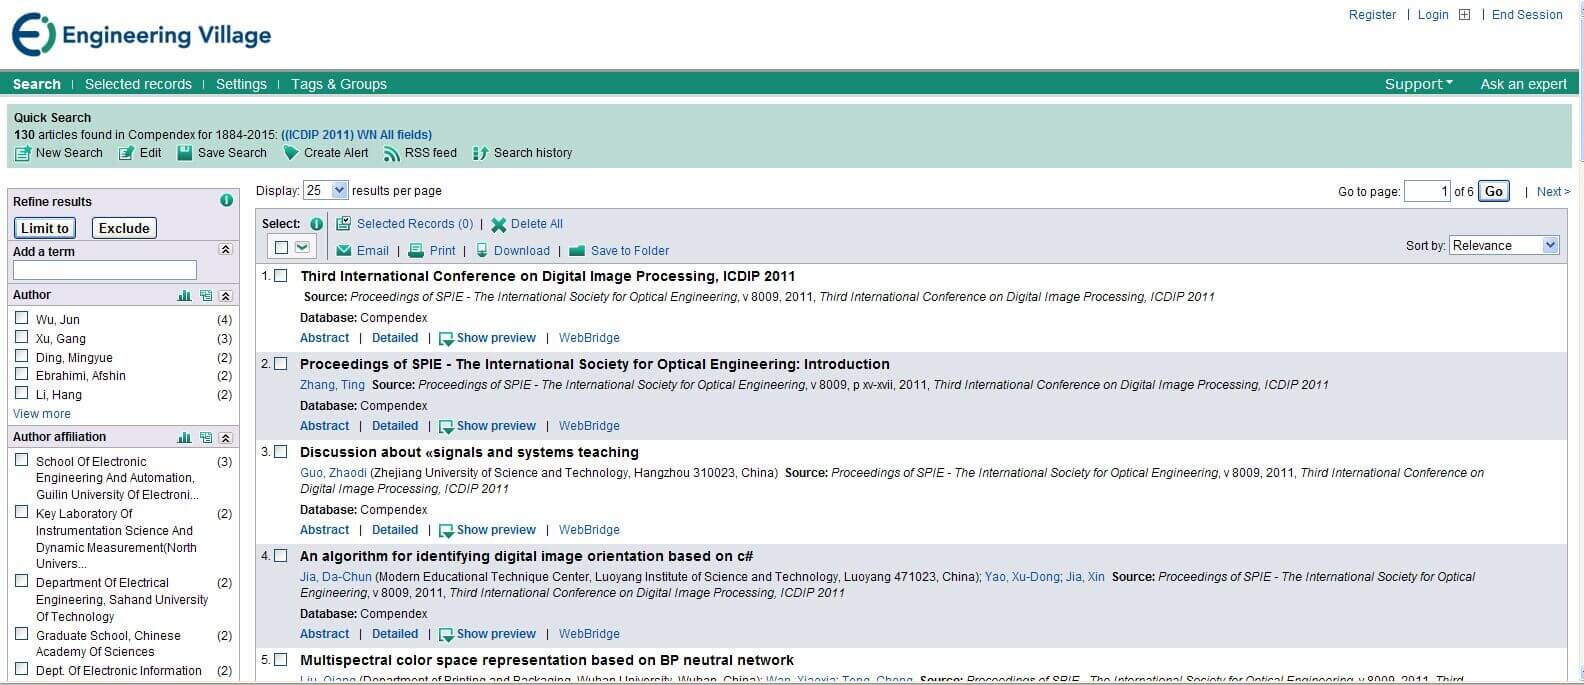Click the WebBridge link for result 2
Image resolution: width=1584 pixels, height=685 pixels.
589,426
